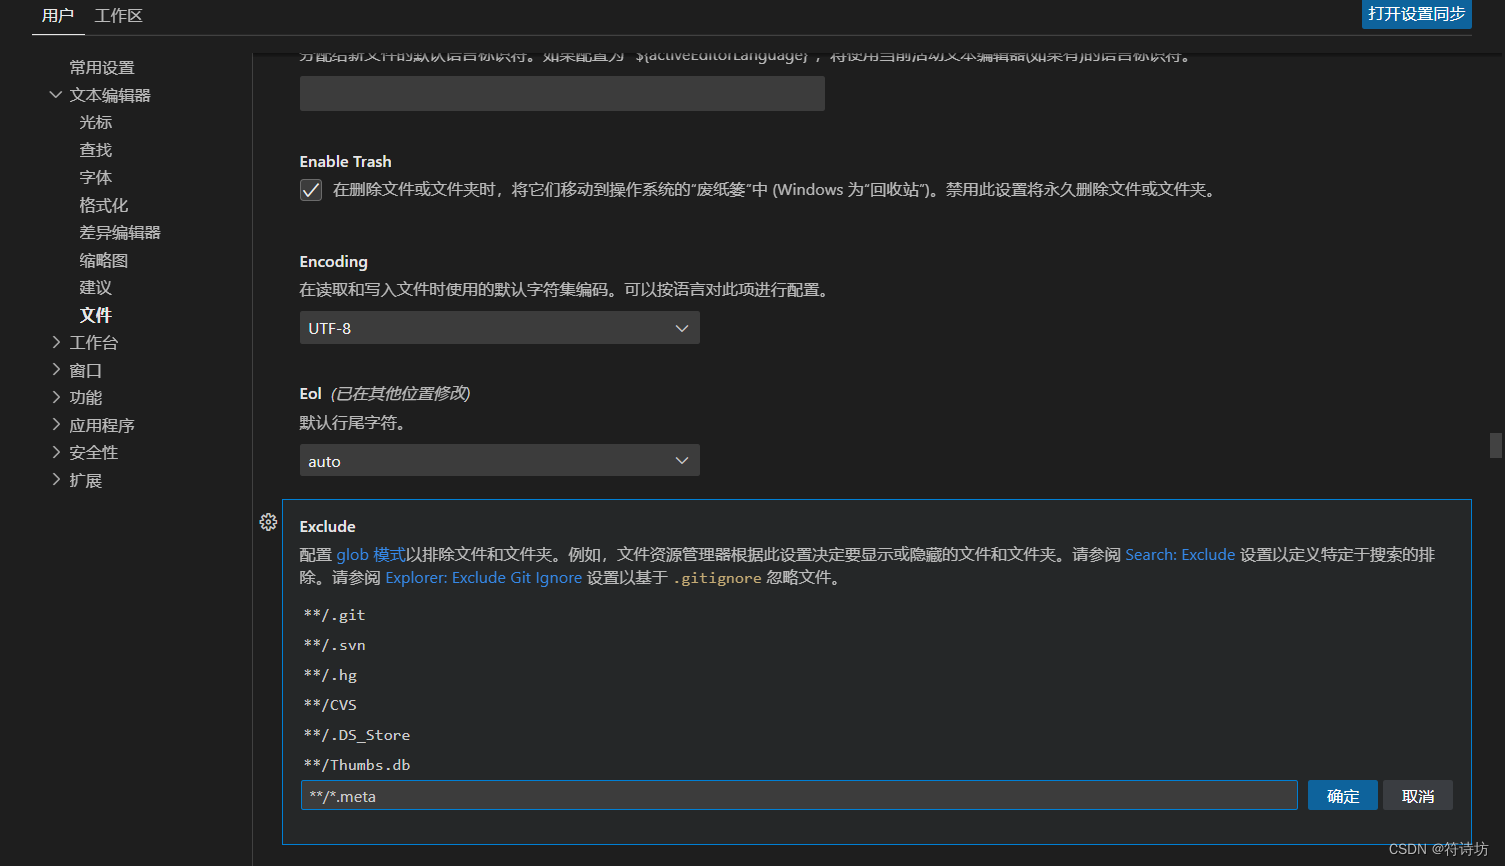Expand the 安全性 section
This screenshot has height=866, width=1505.
(56, 452)
